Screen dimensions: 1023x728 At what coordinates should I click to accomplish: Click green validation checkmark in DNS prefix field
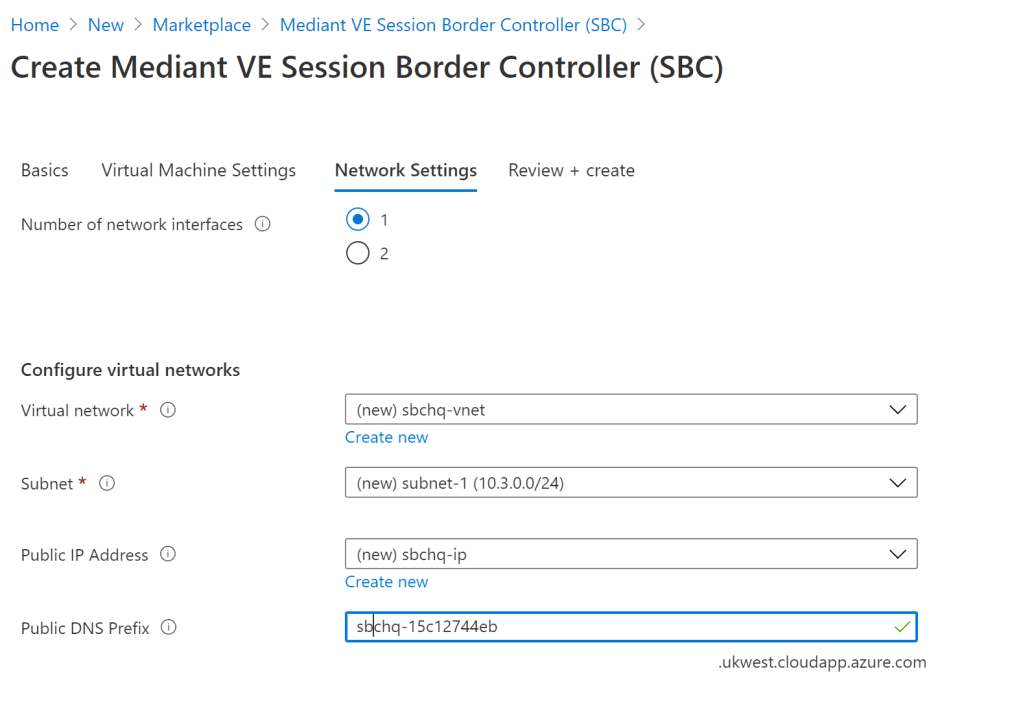[x=902, y=627]
